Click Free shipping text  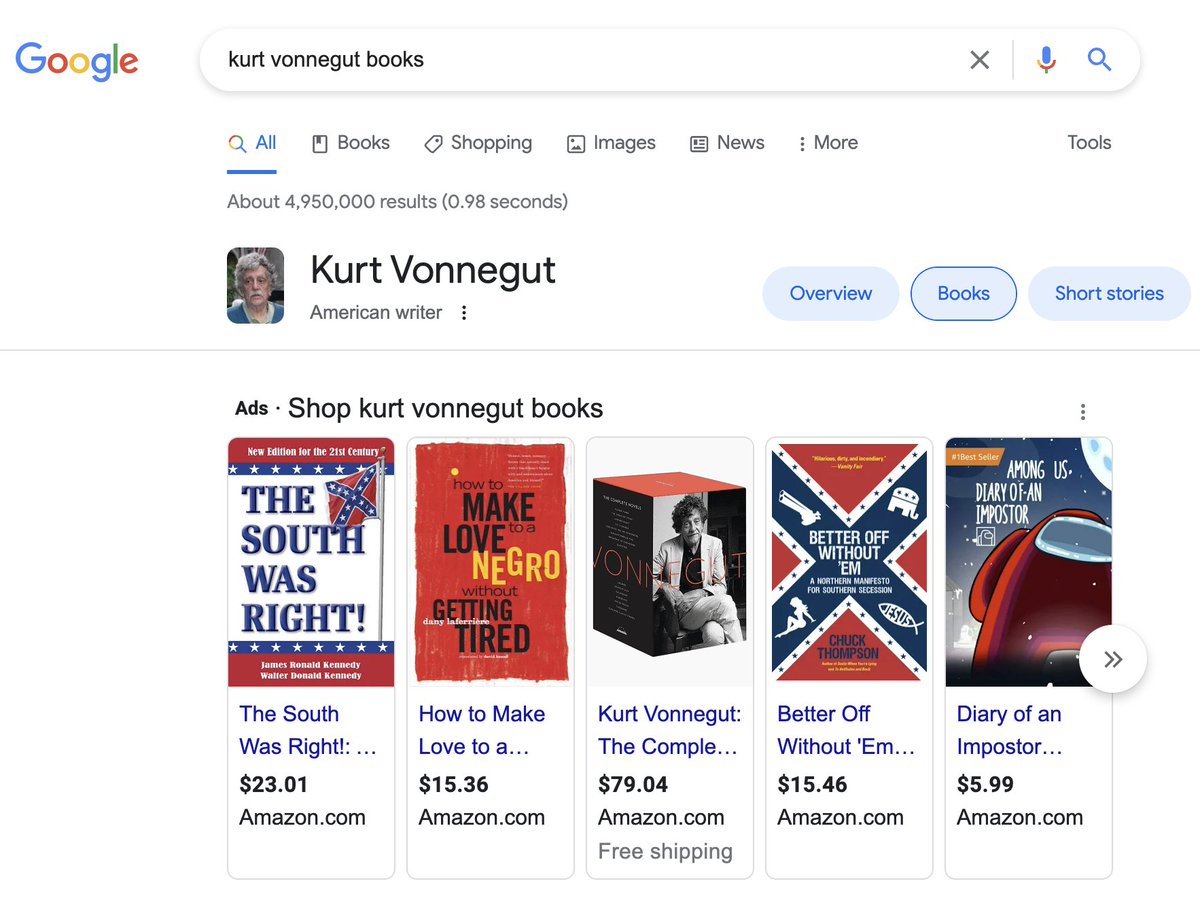pyautogui.click(x=665, y=852)
